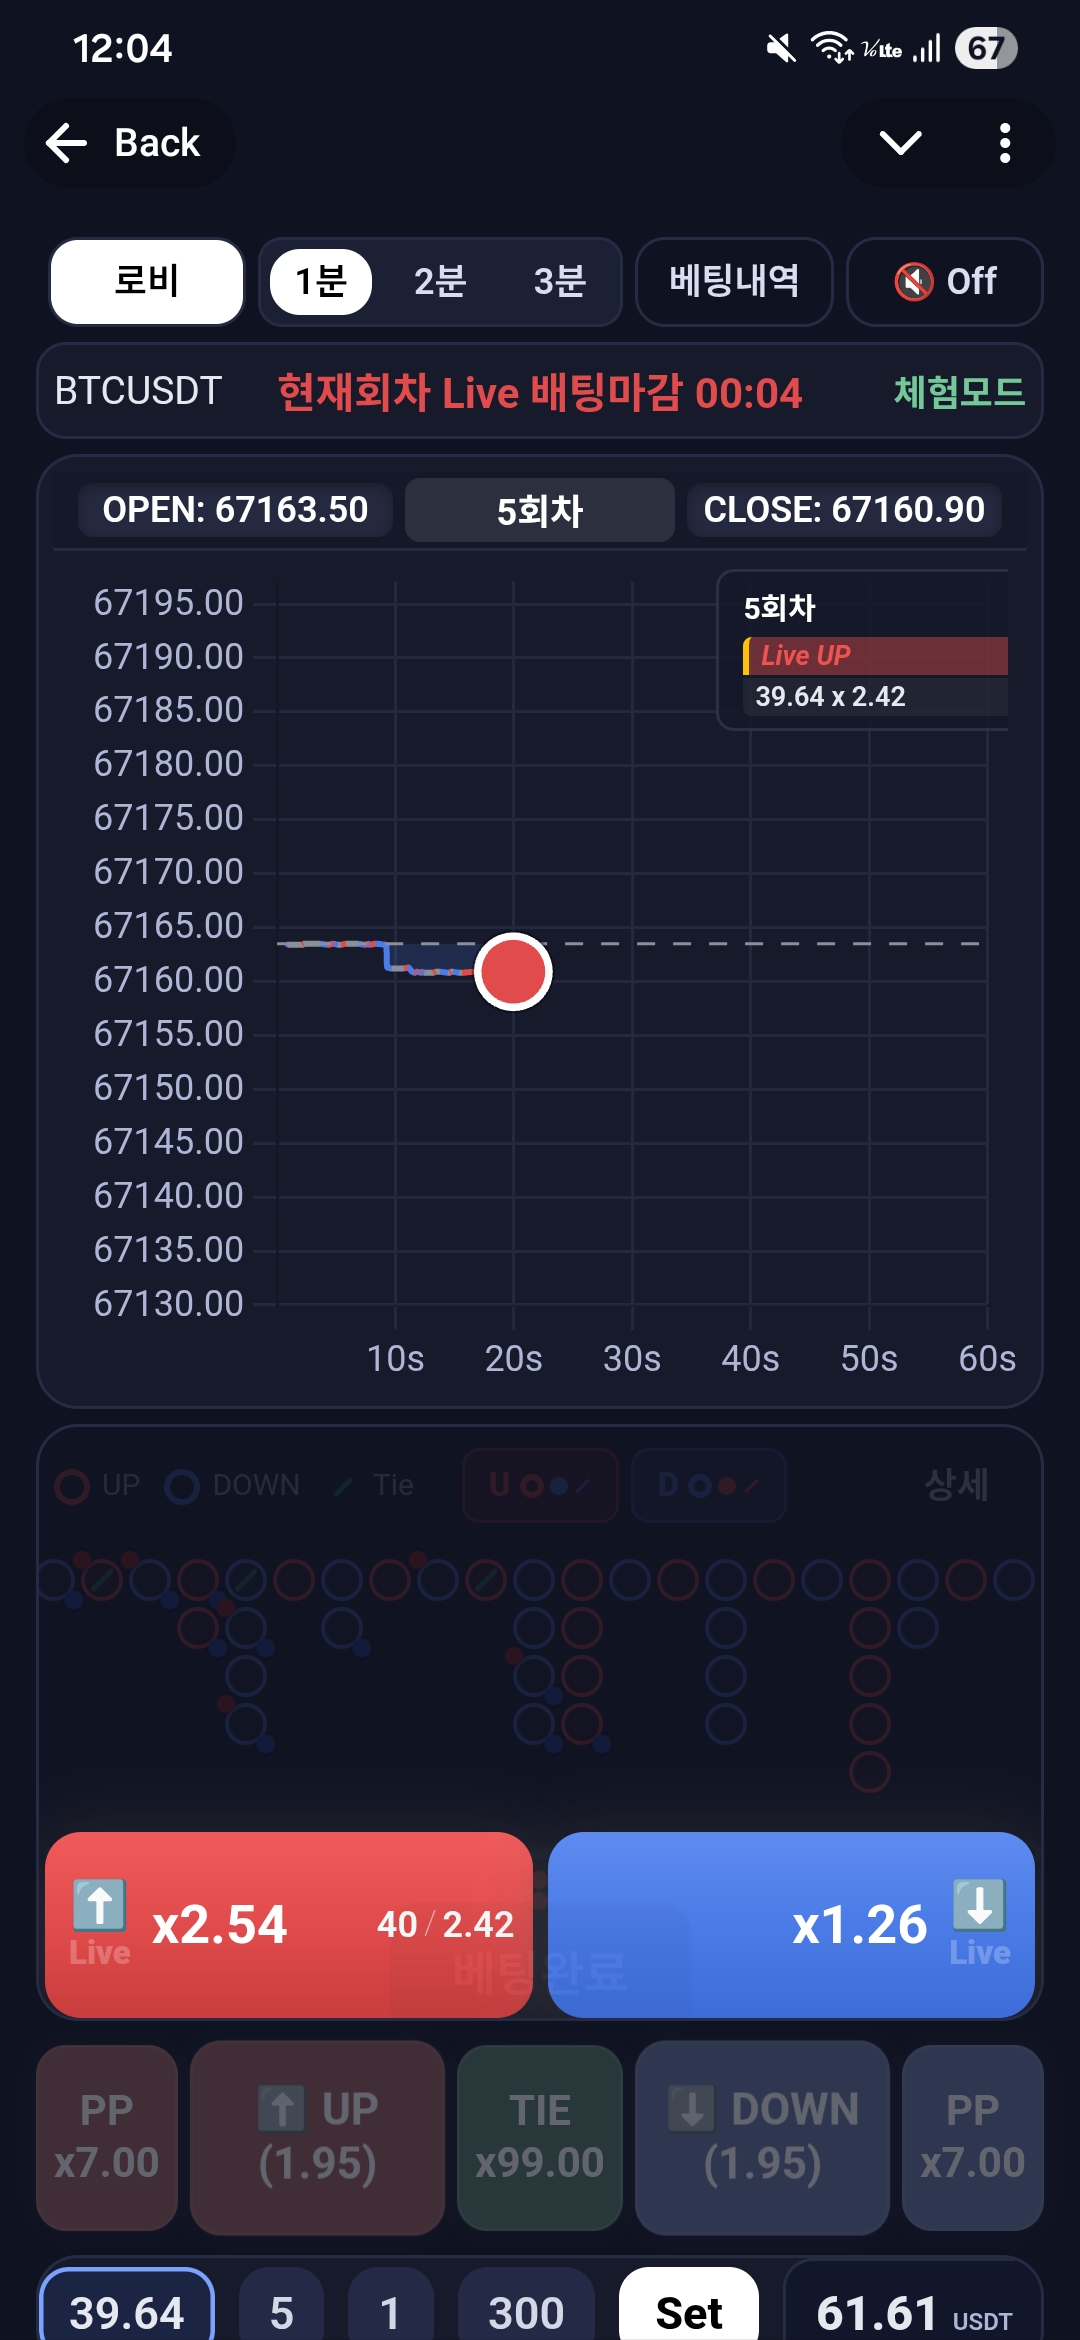Tap the blue Live DOWN x1.26 button
Viewport: 1080px width, 2340px height.
pyautogui.click(x=791, y=1924)
